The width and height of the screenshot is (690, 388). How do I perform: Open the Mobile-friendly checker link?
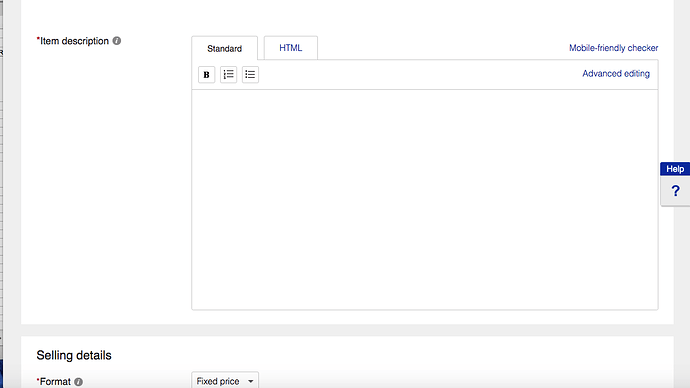coord(613,48)
